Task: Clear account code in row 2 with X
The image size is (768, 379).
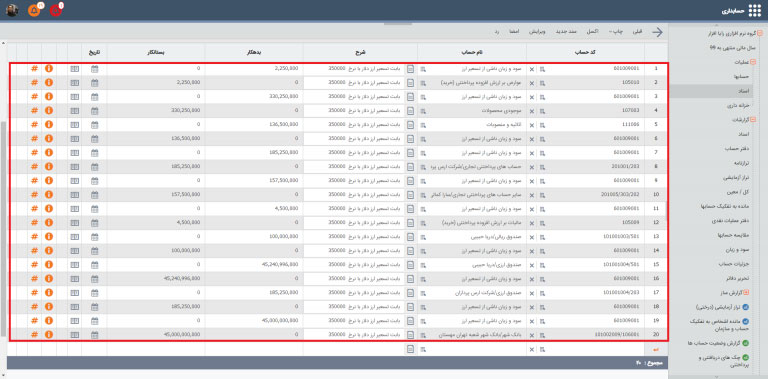Action: tap(532, 83)
